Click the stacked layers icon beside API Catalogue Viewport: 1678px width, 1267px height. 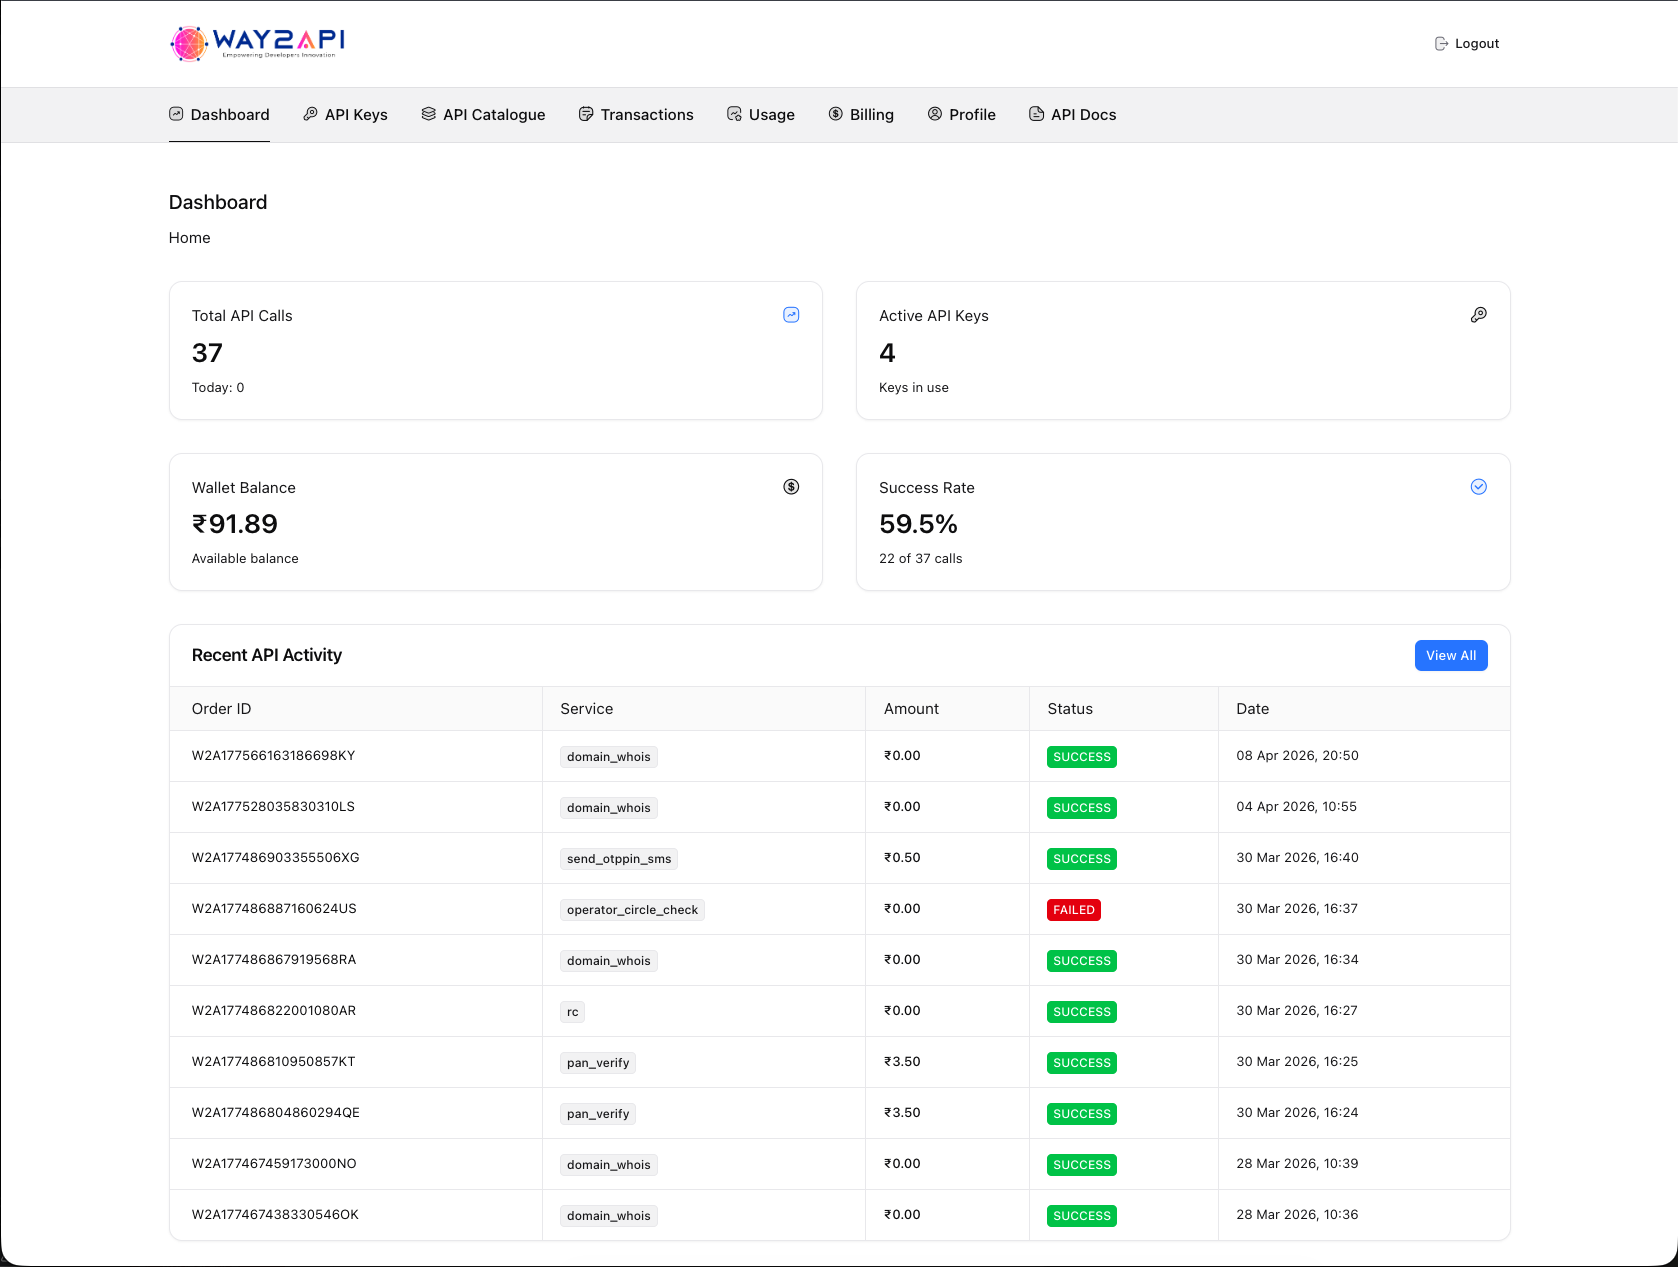[x=428, y=114]
